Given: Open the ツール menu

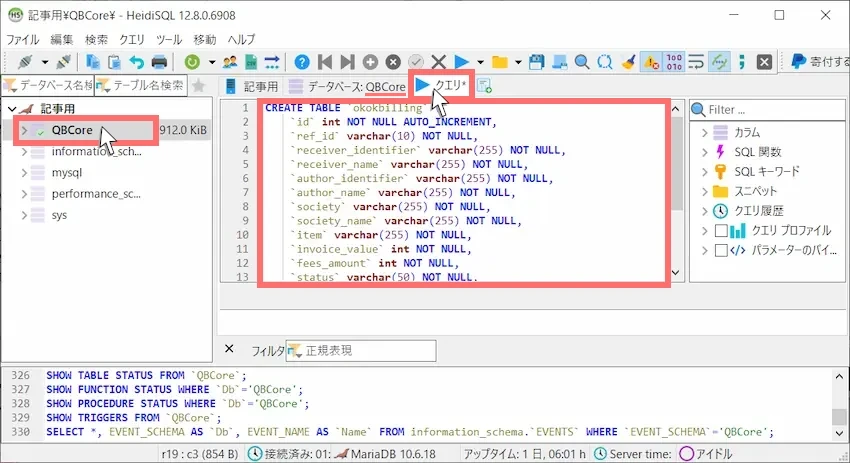Looking at the screenshot, I should (x=169, y=40).
